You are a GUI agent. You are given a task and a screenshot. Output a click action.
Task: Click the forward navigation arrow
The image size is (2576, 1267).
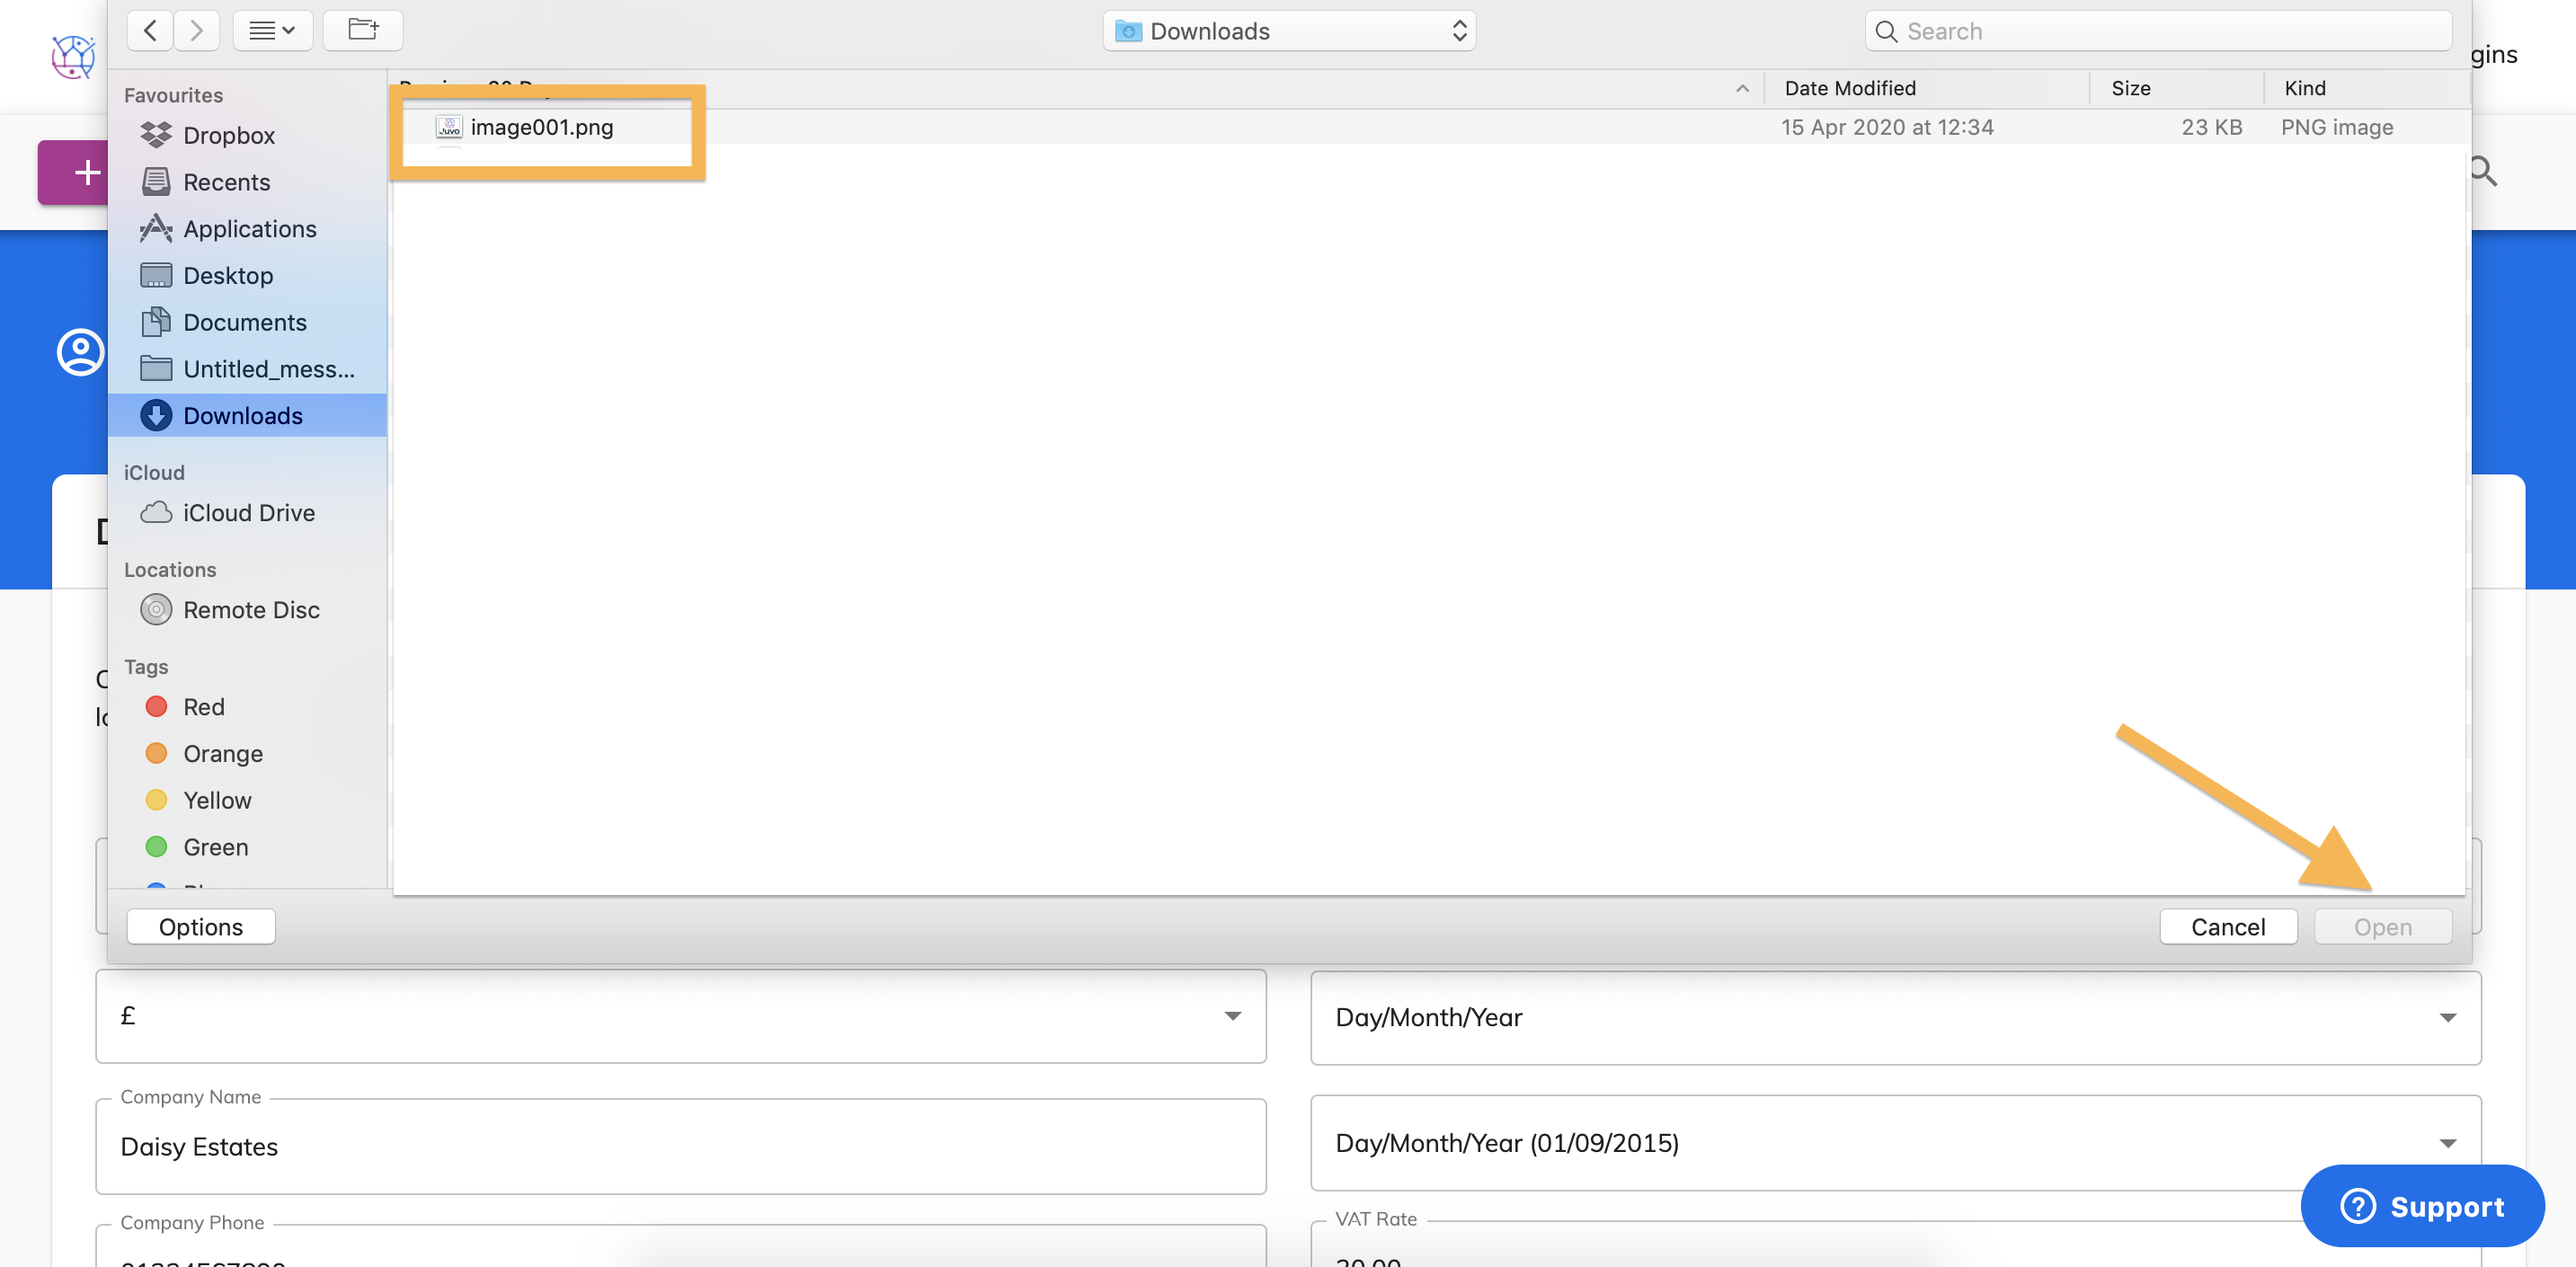click(196, 30)
